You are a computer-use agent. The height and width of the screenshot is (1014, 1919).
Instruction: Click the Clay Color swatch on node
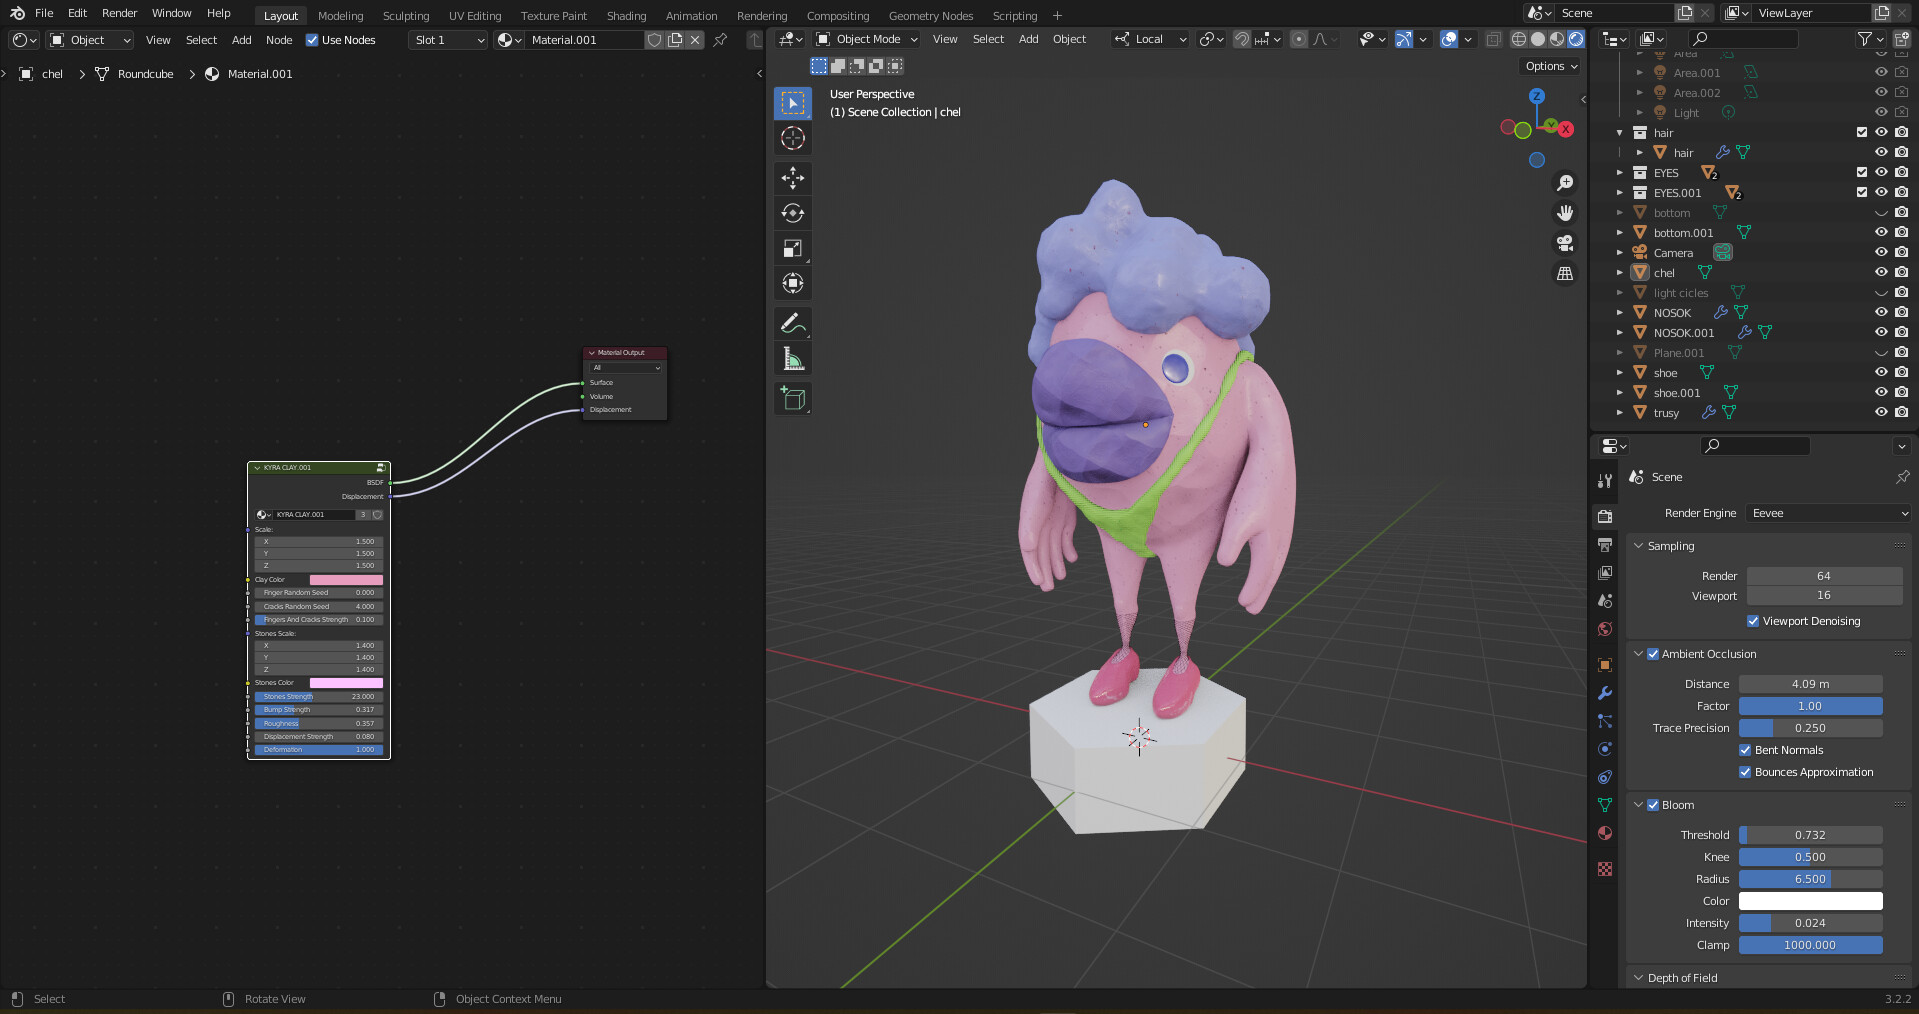346,580
